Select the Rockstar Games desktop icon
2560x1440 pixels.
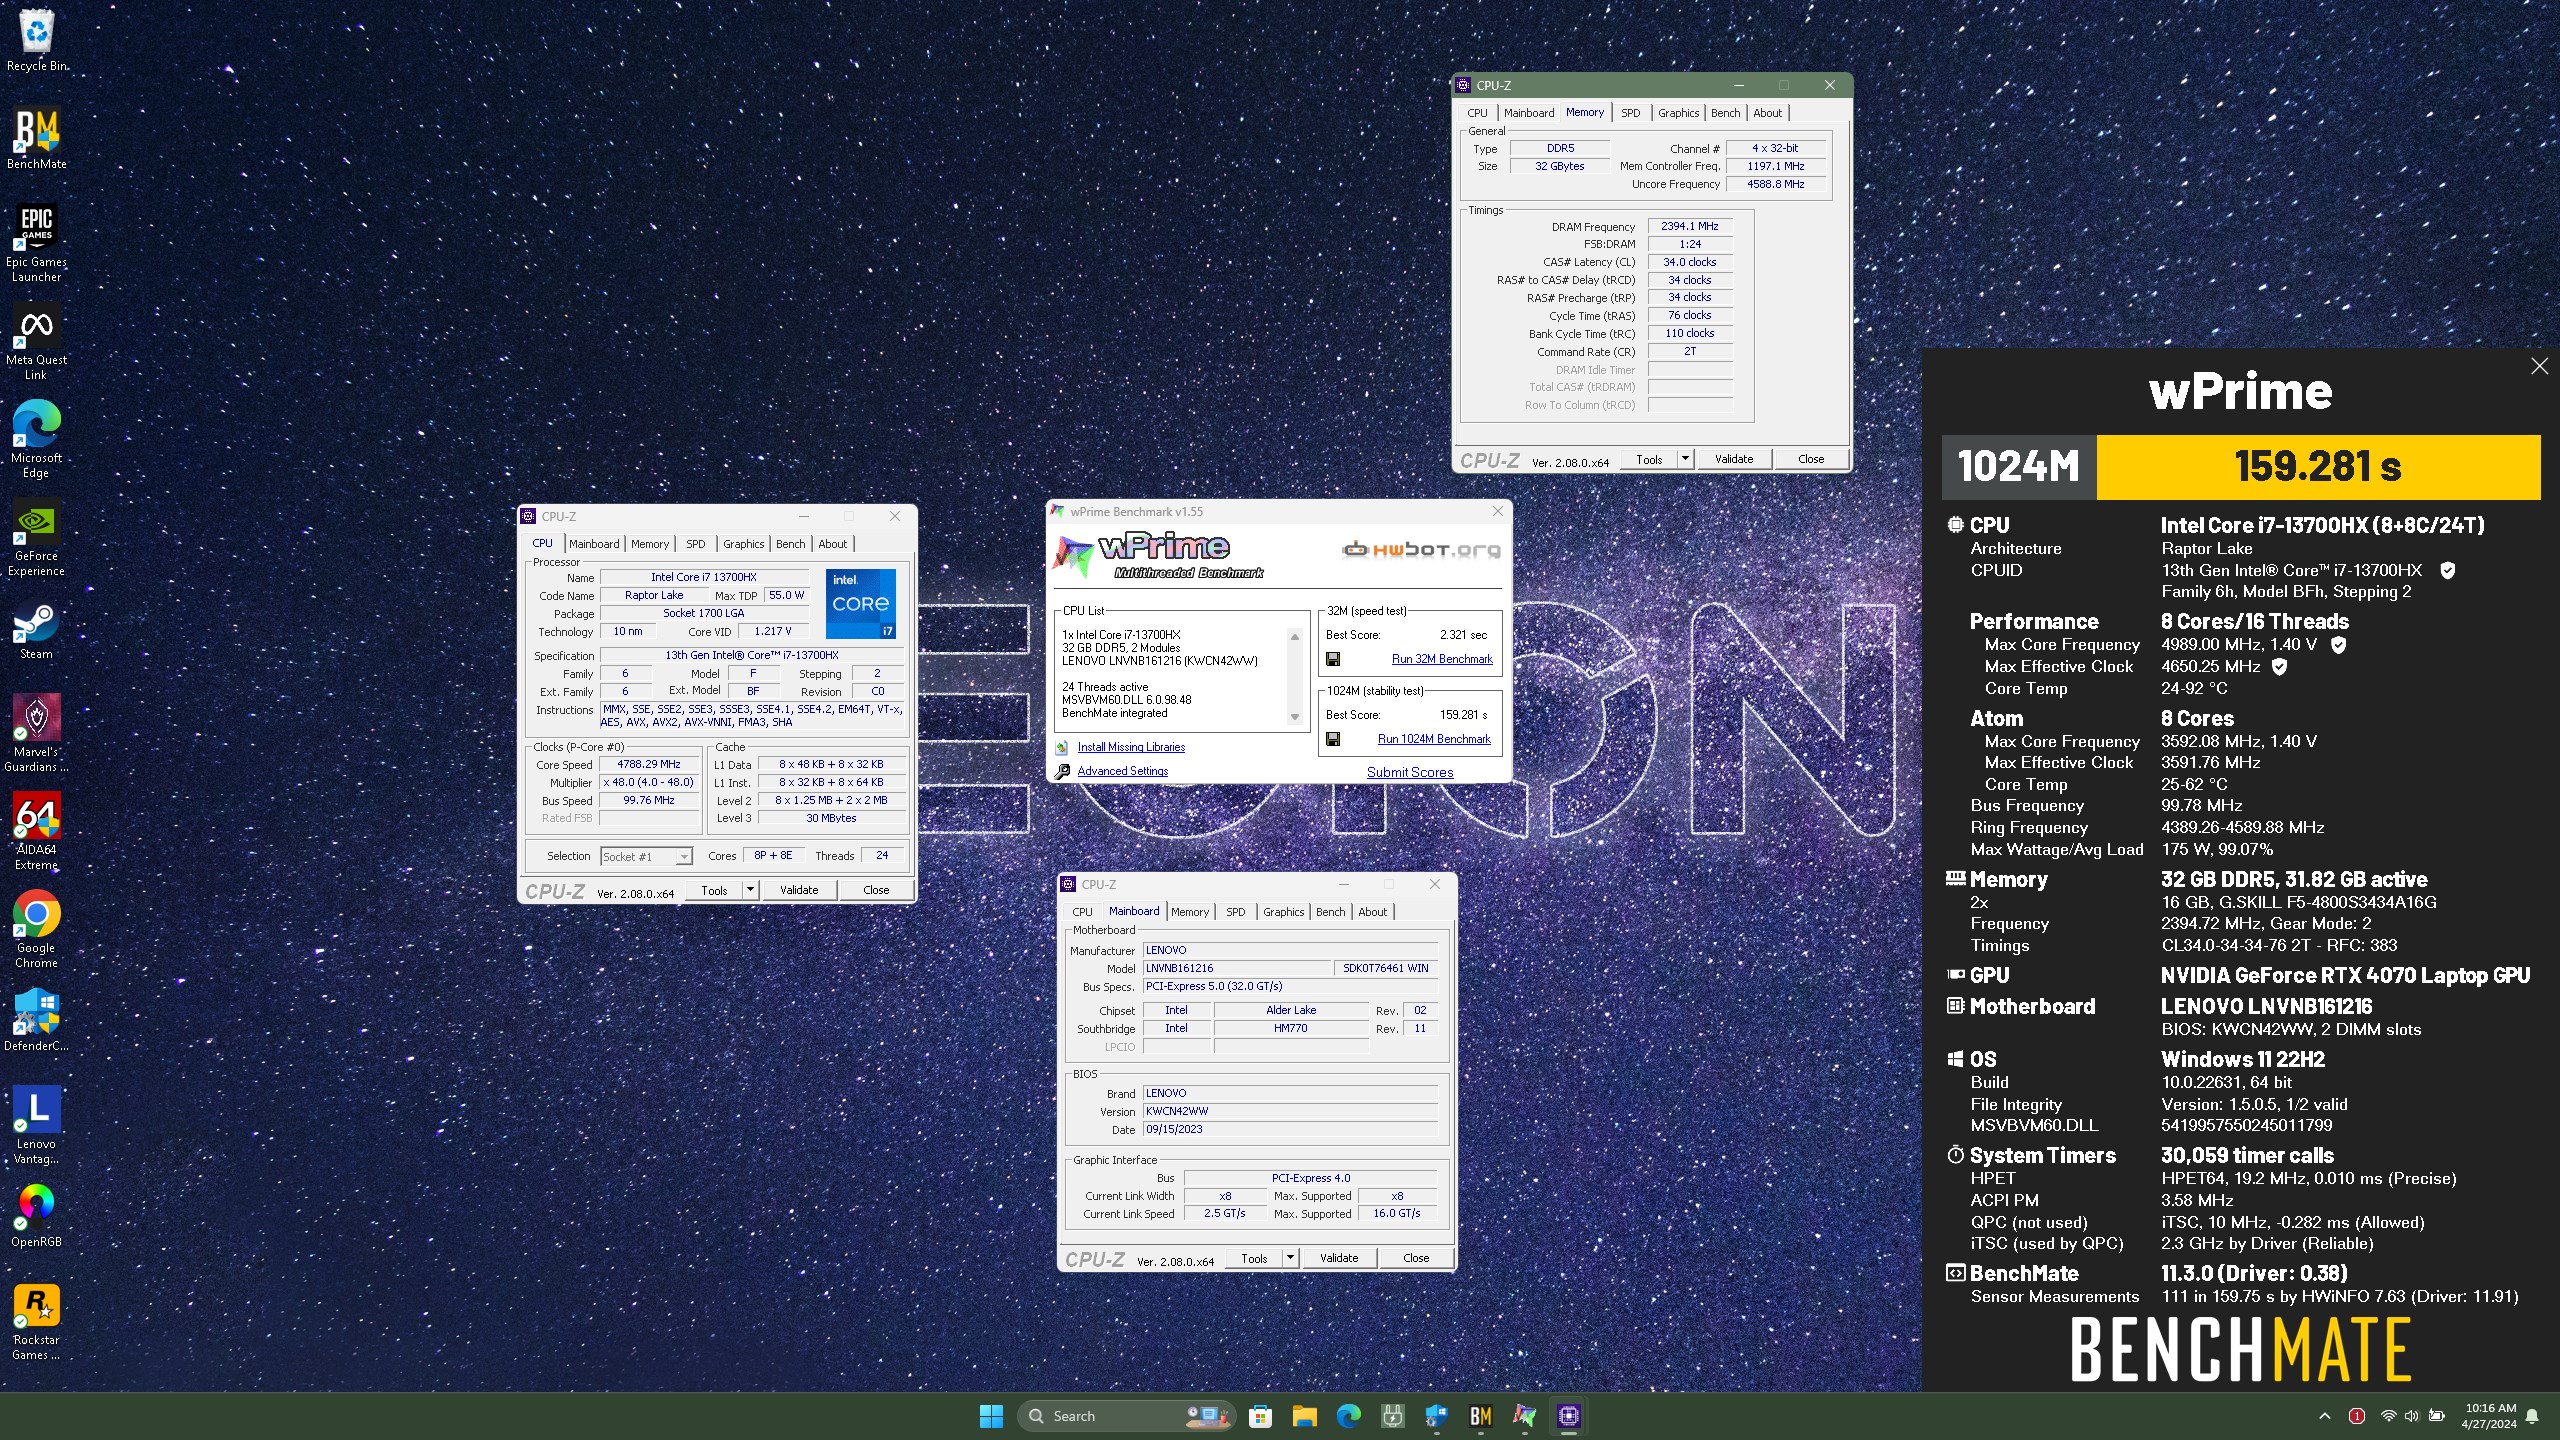36,1321
